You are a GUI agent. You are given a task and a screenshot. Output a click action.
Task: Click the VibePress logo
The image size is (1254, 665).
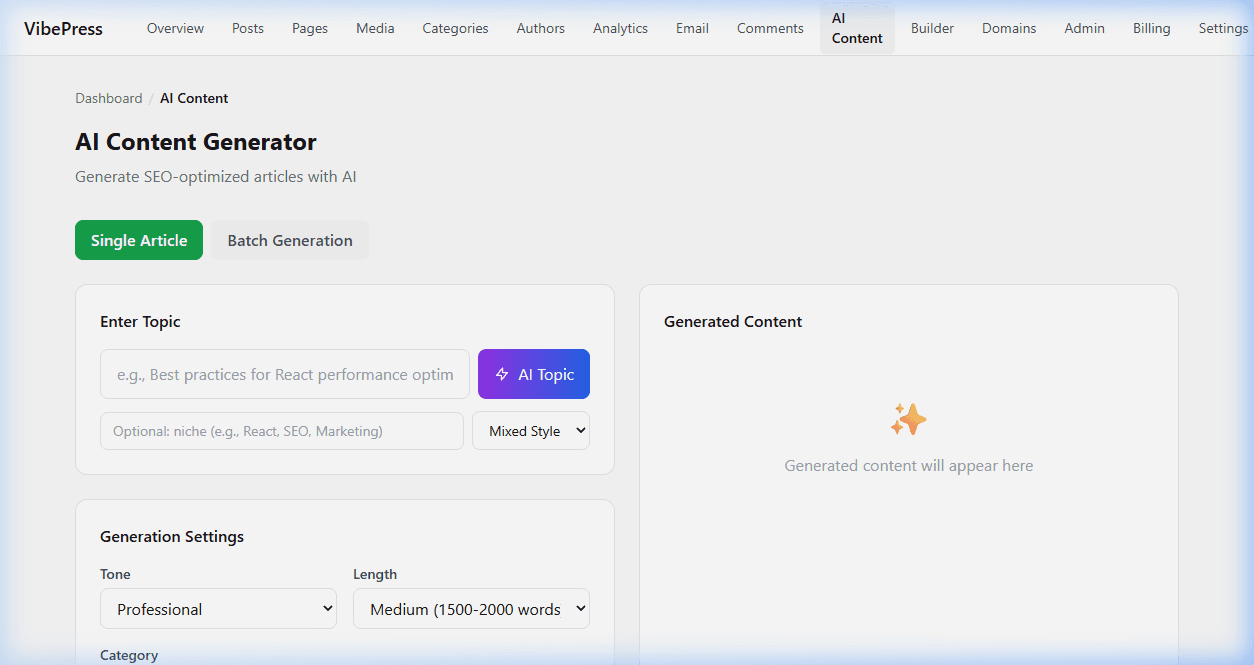(x=62, y=28)
